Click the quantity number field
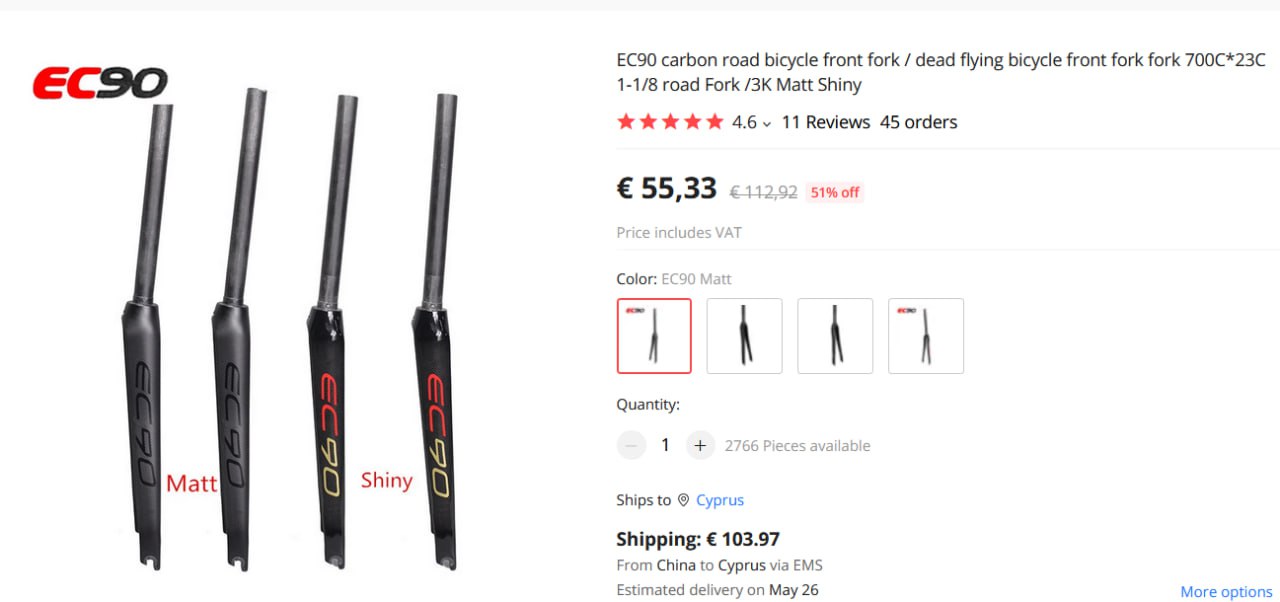 click(665, 445)
